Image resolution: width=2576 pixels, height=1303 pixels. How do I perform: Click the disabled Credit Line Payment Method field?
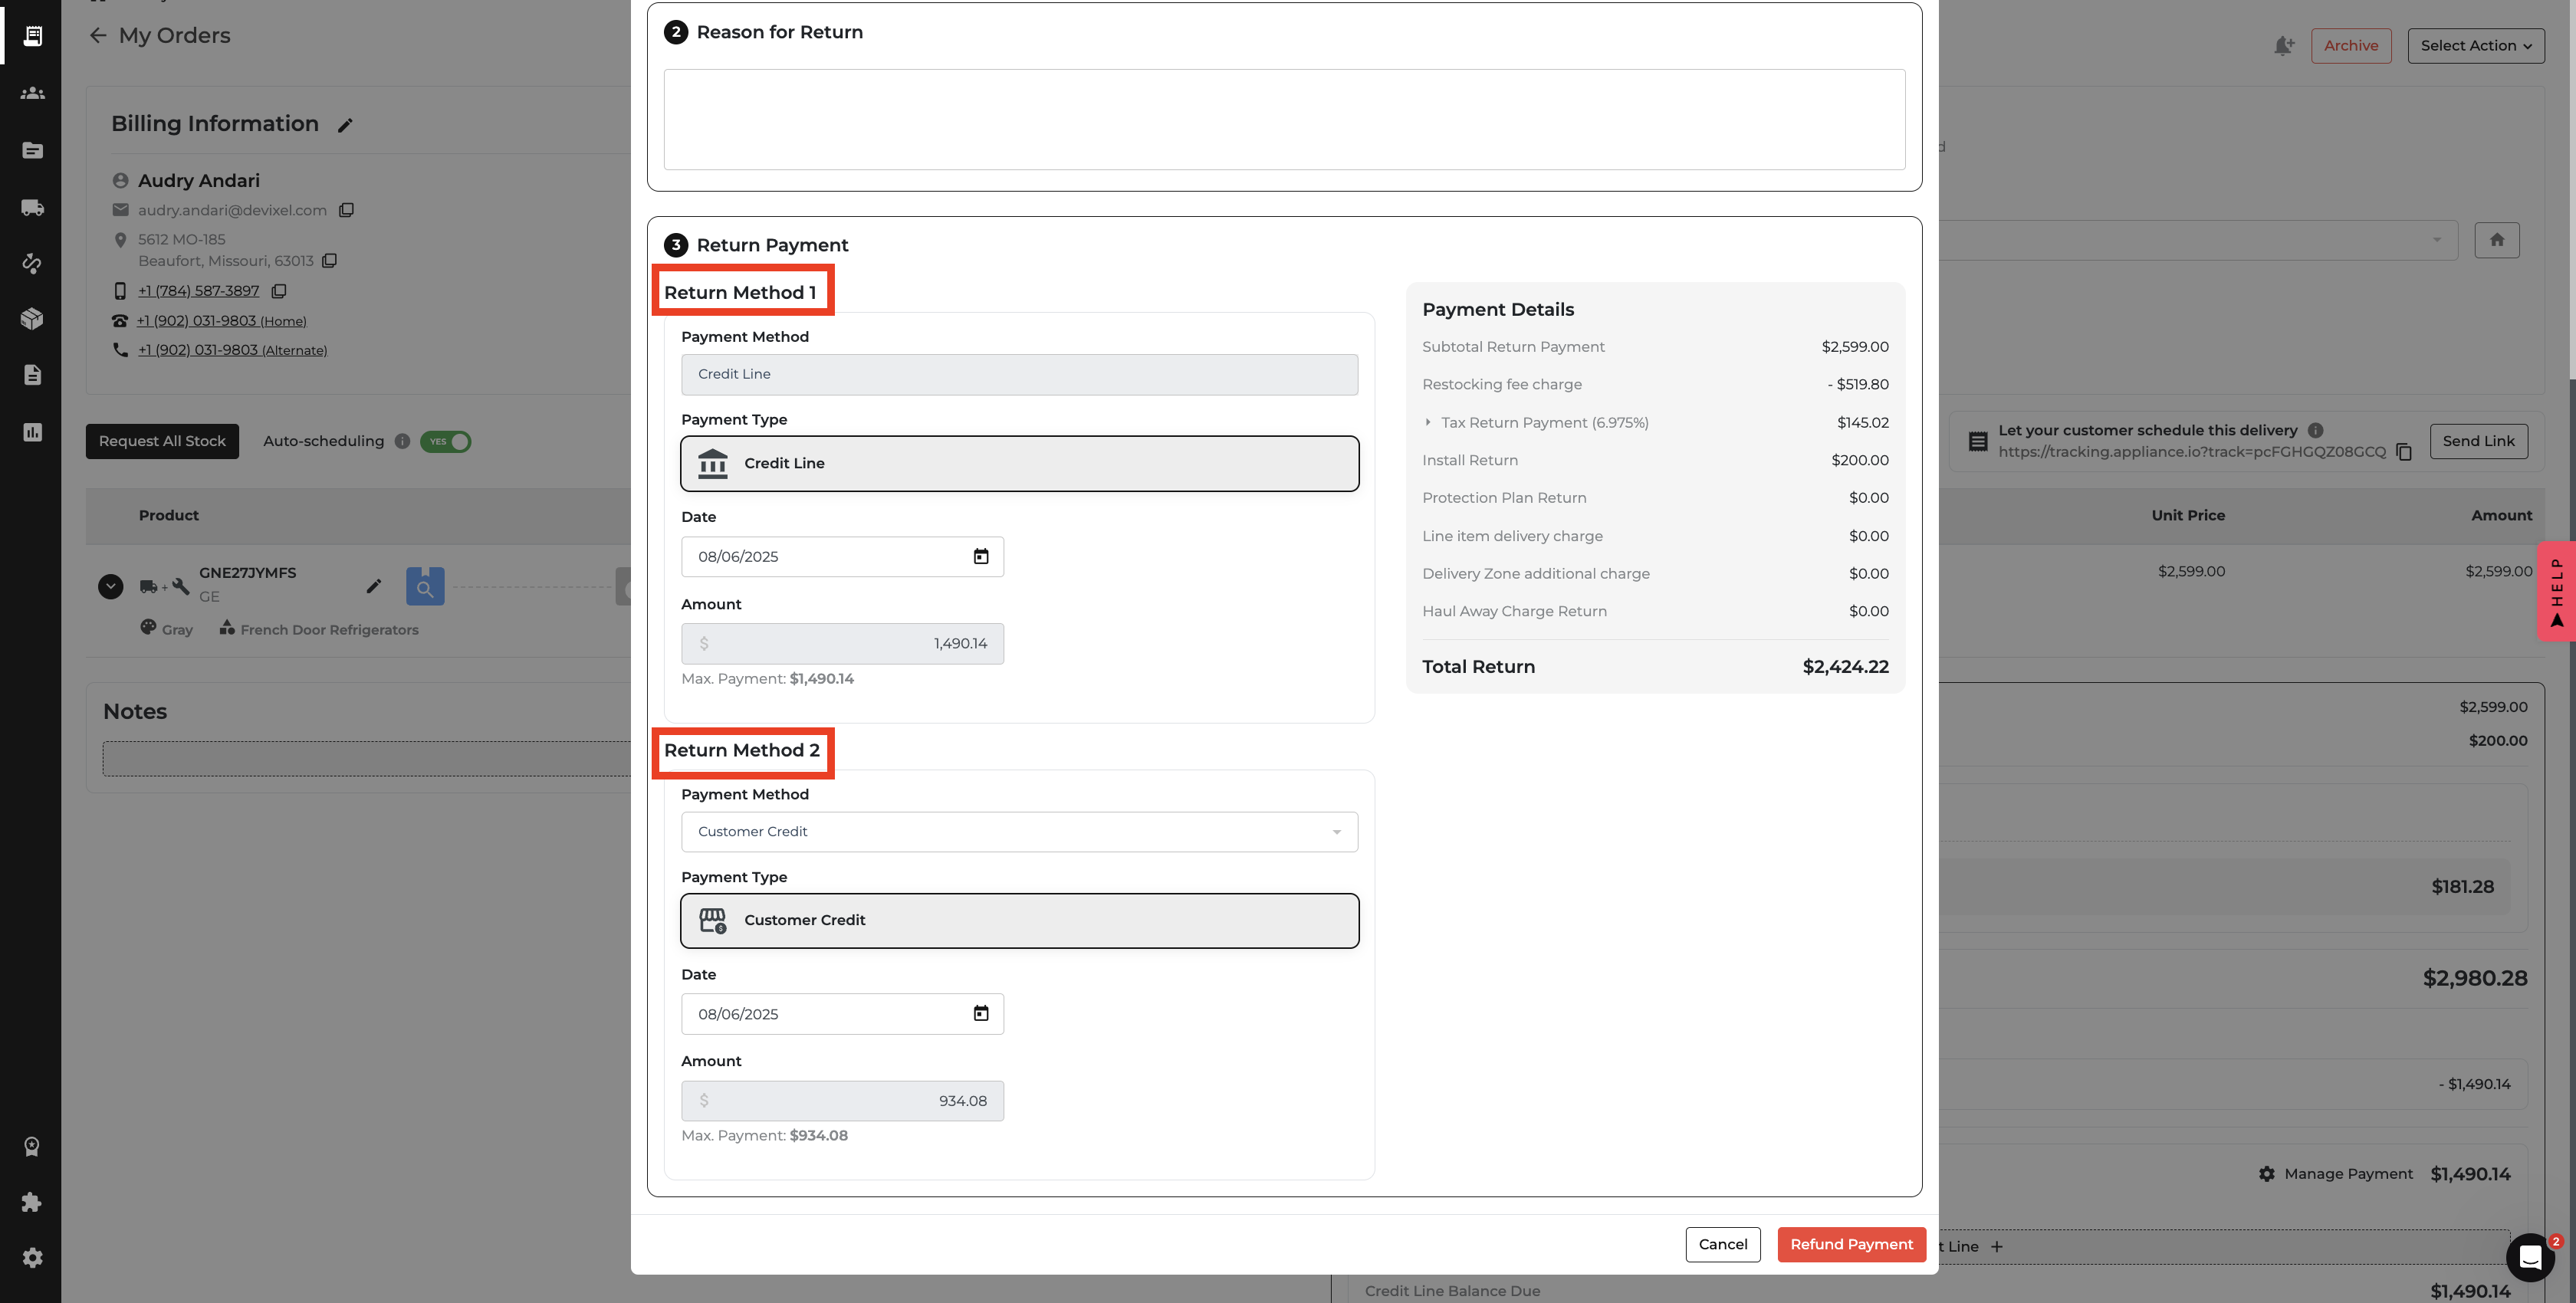pyautogui.click(x=1019, y=374)
